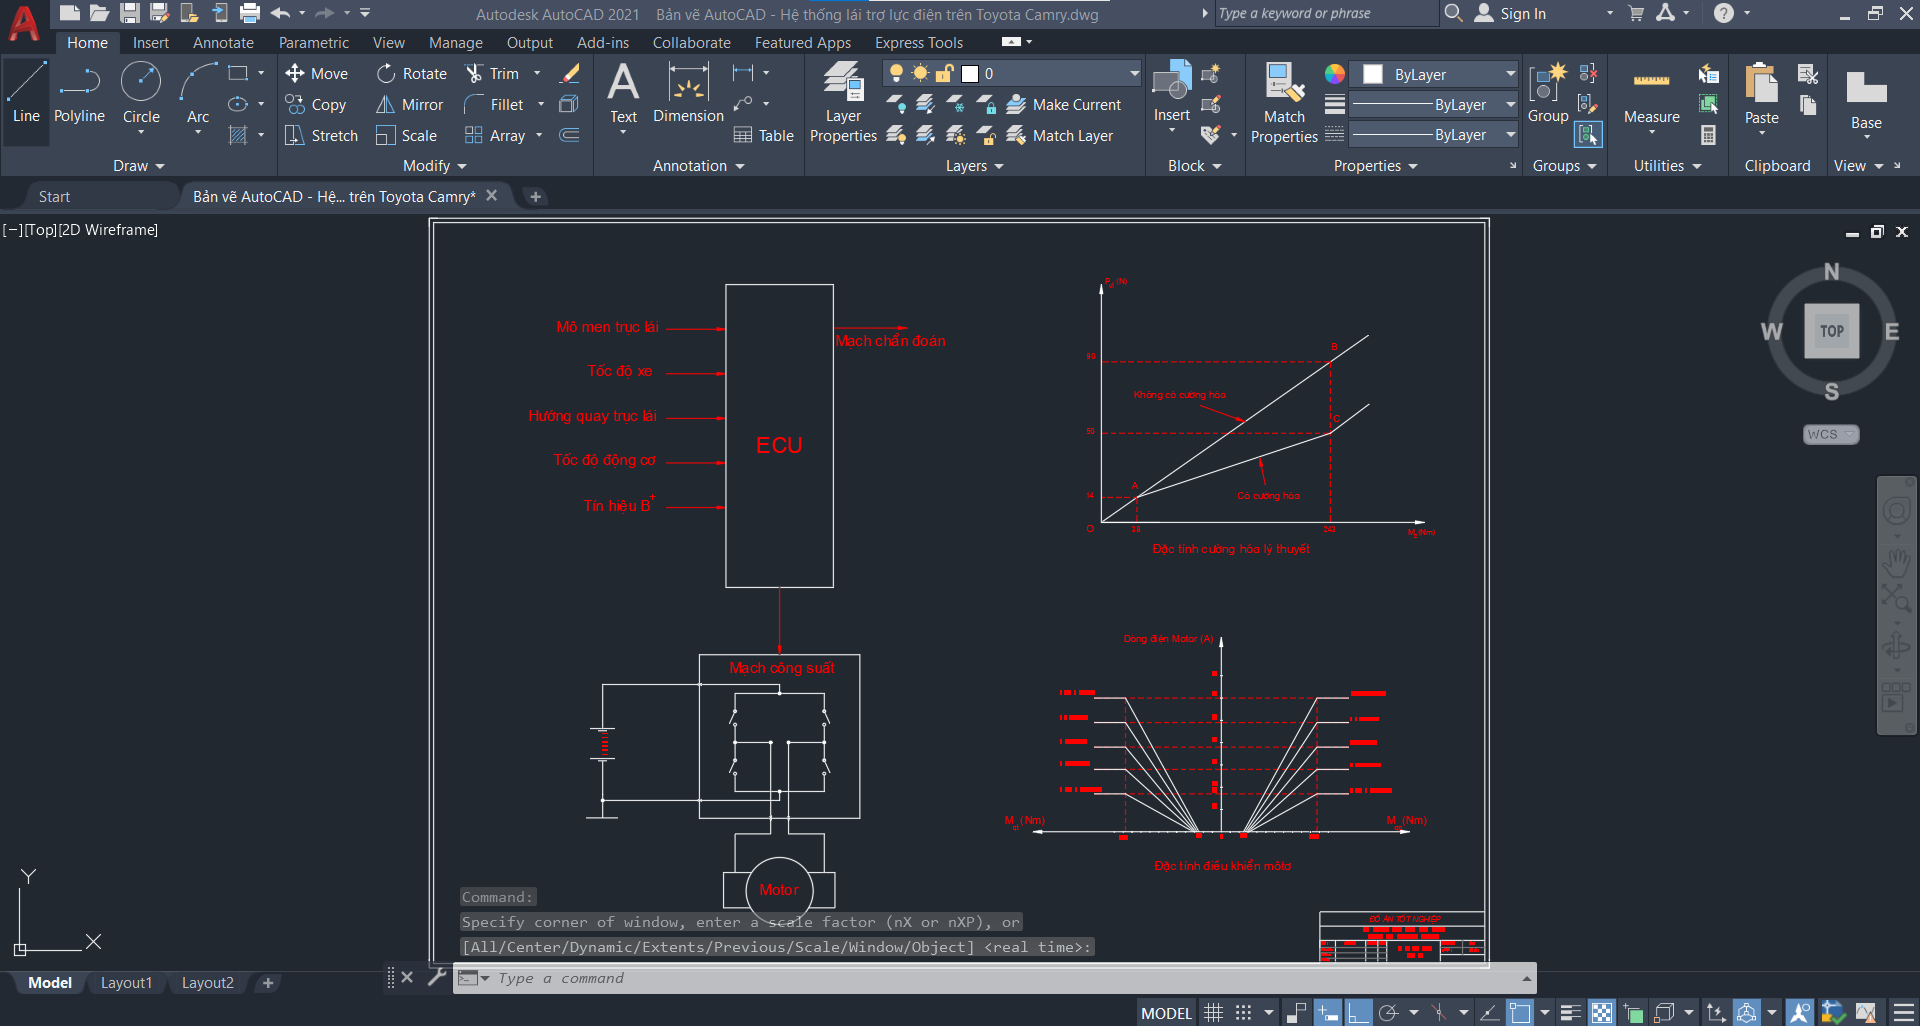
Task: Click the viewport [2D Wireframe] visual style label
Action: coord(108,230)
